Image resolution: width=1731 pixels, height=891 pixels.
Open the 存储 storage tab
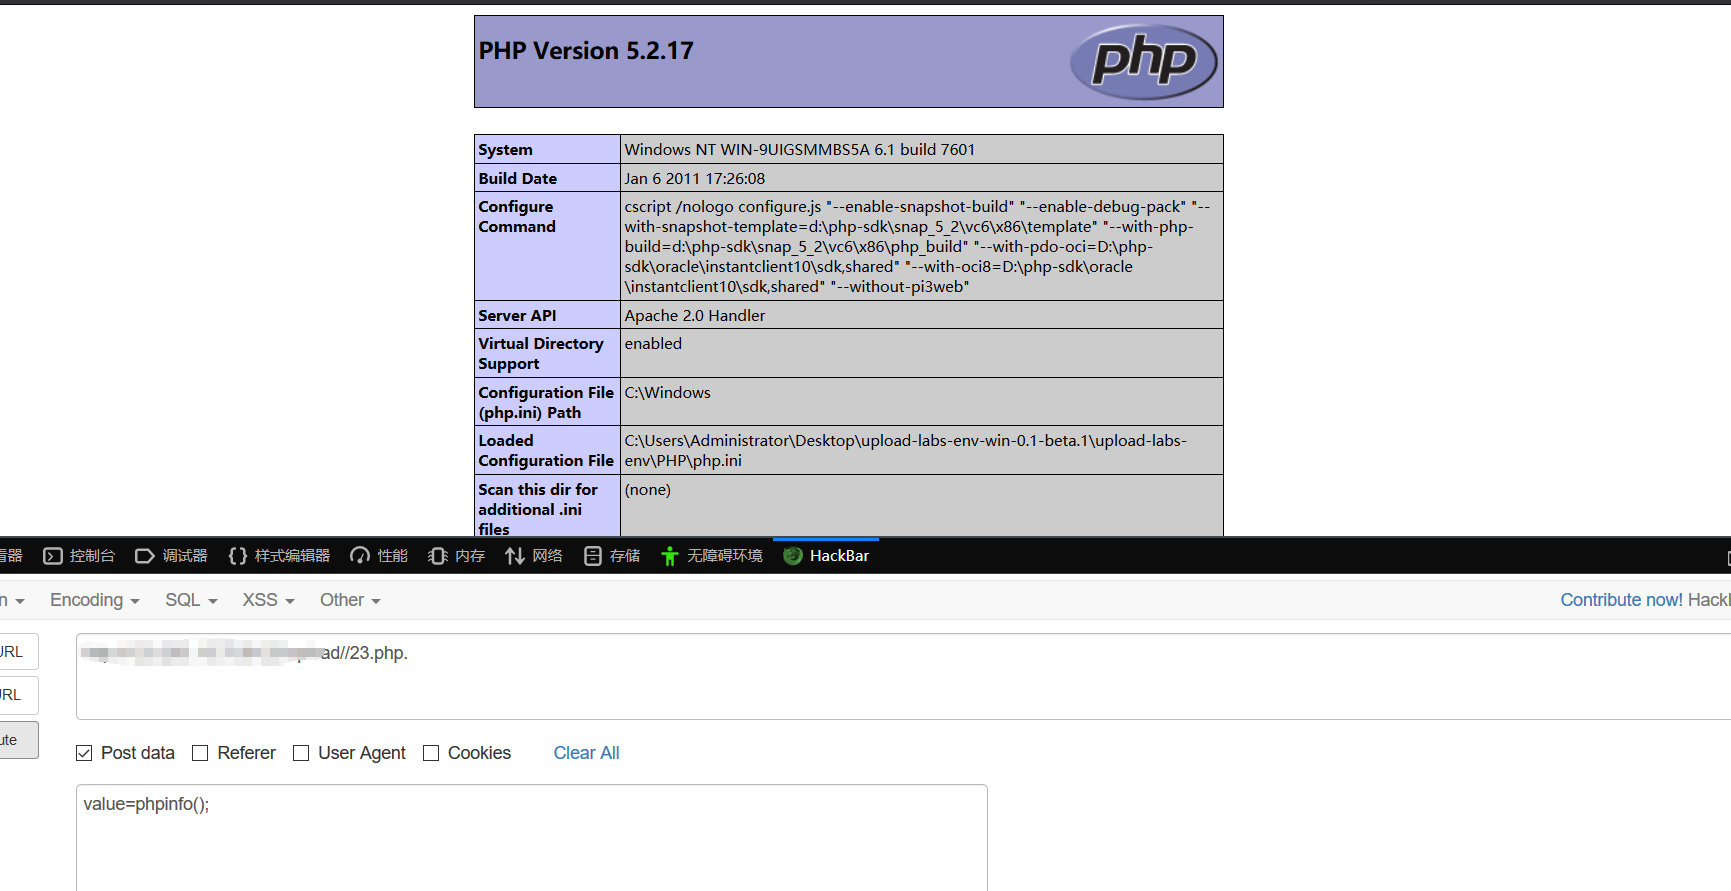pyautogui.click(x=612, y=556)
